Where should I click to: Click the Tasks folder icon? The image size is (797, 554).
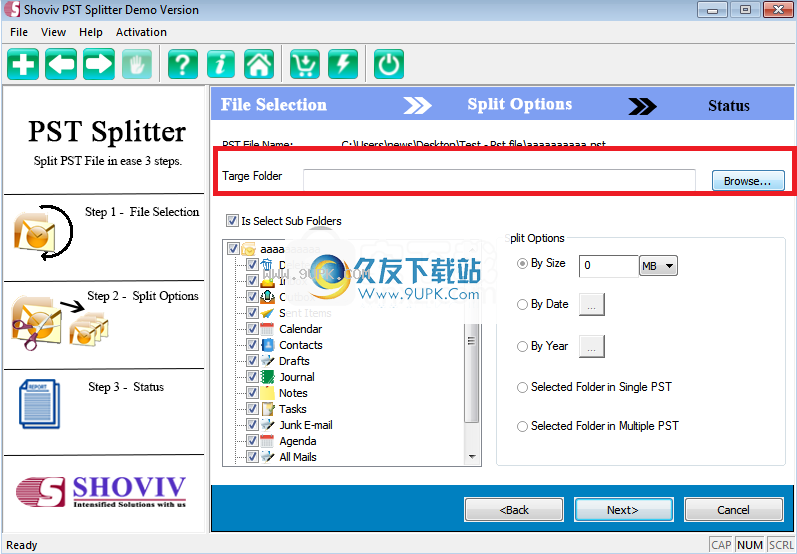coord(267,409)
